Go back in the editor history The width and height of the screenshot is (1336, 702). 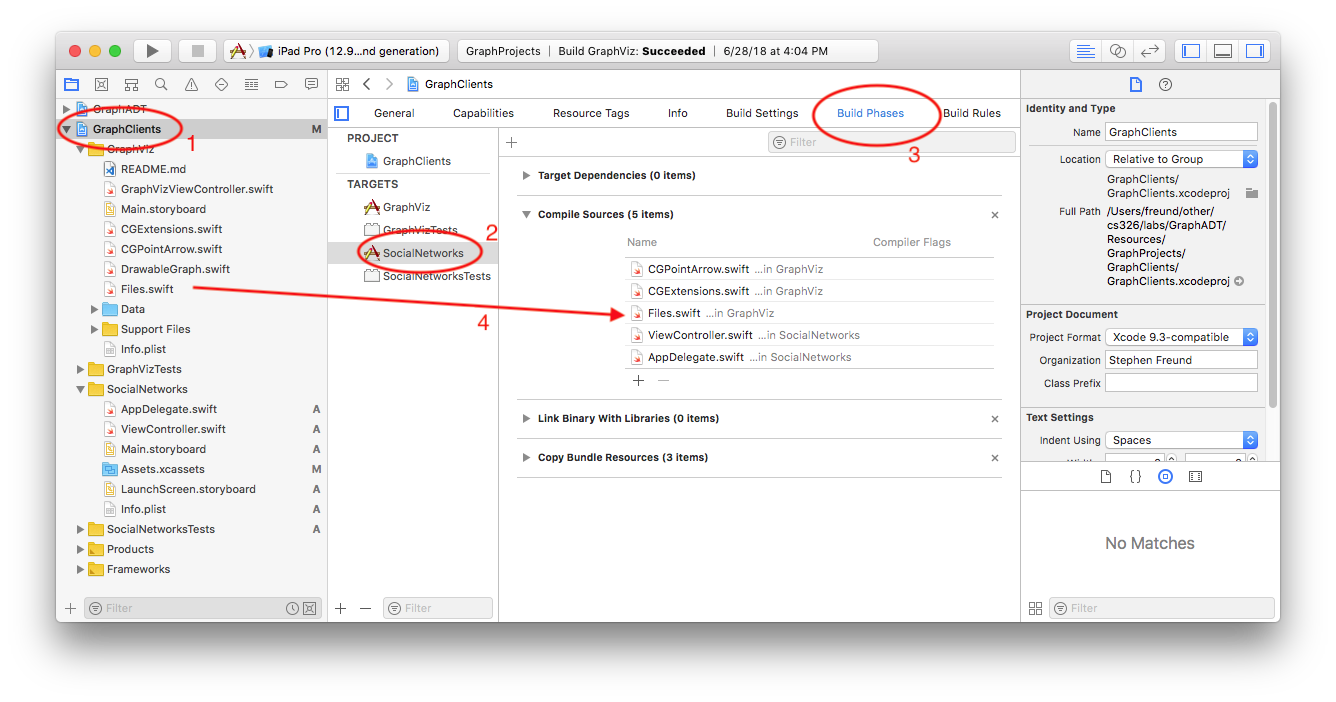367,84
